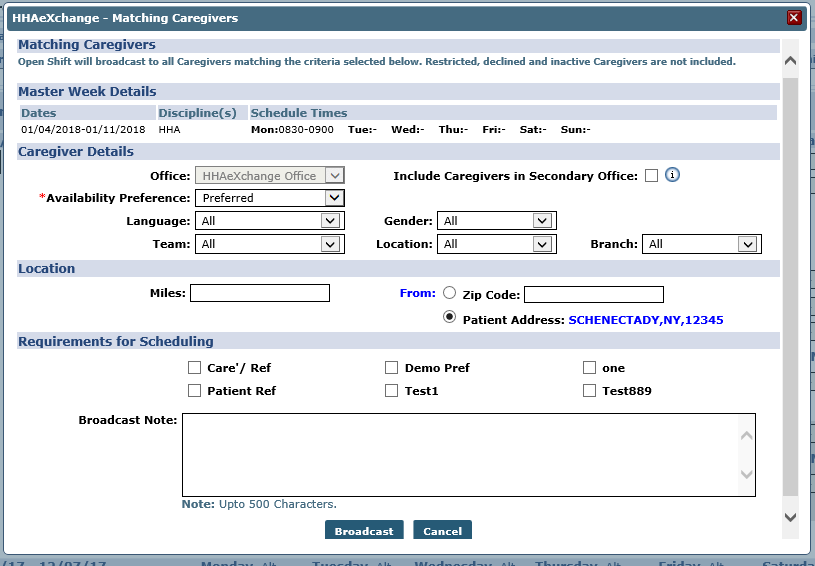Select the Patient Address radio option
Viewport: 815px width, 566px height.
[x=449, y=317]
